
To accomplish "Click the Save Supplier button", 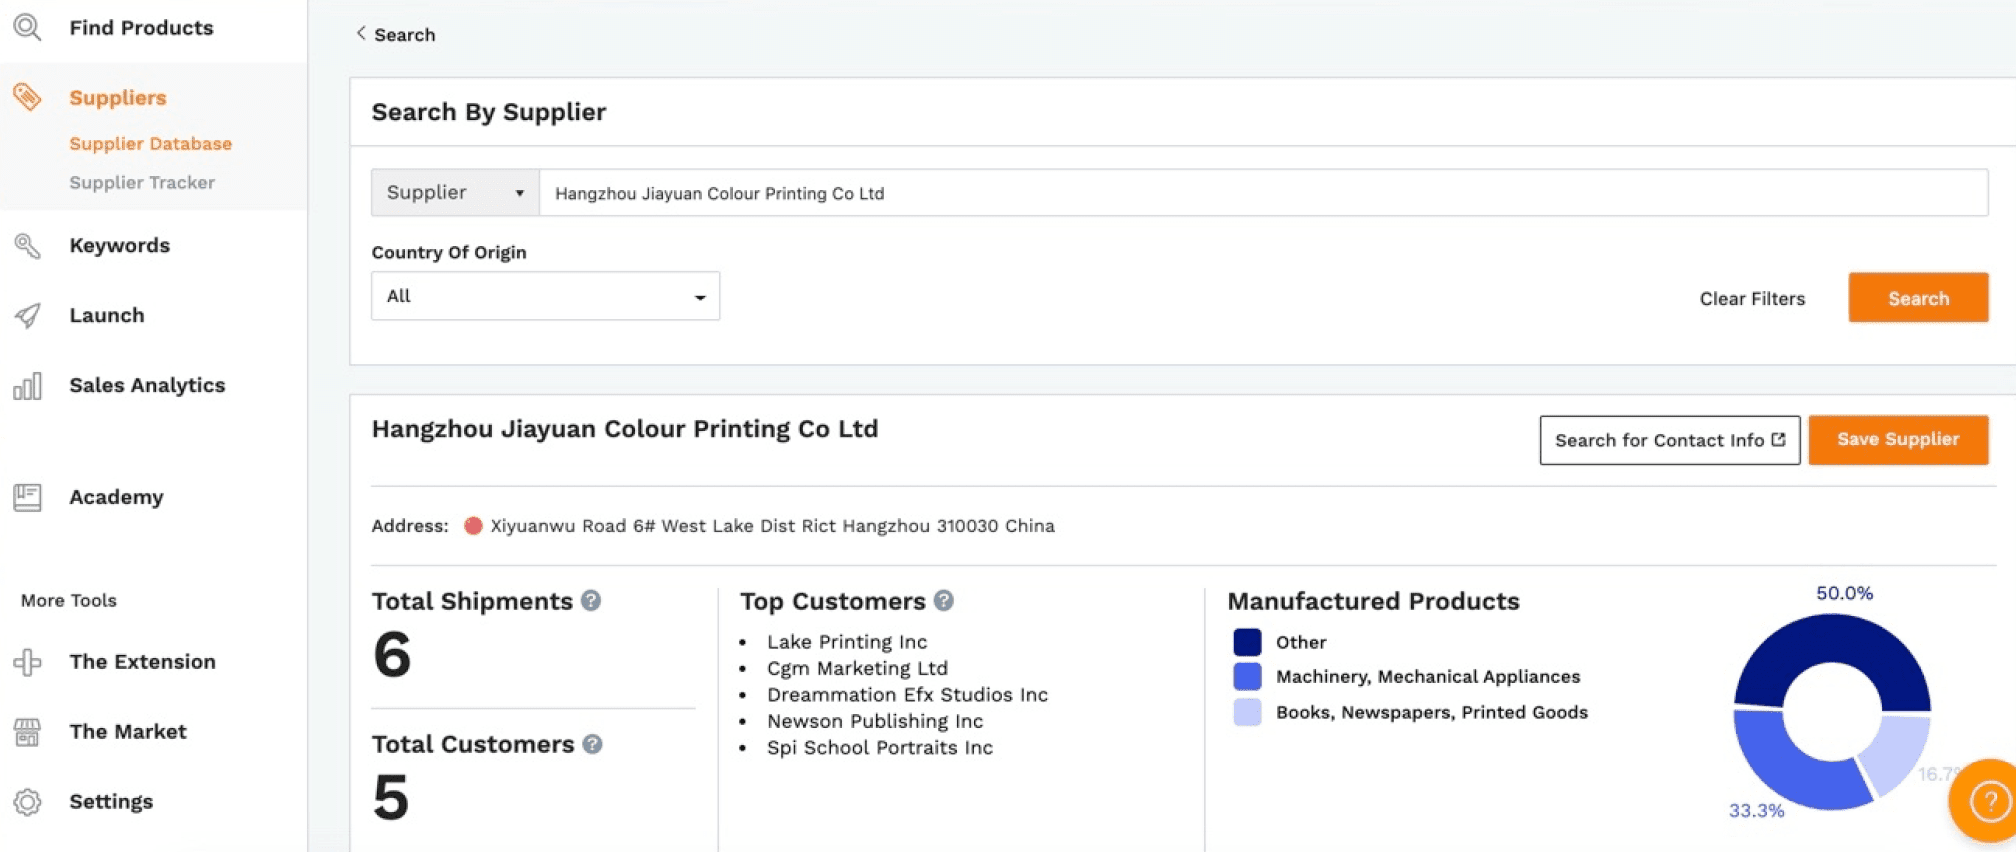I will (1897, 440).
